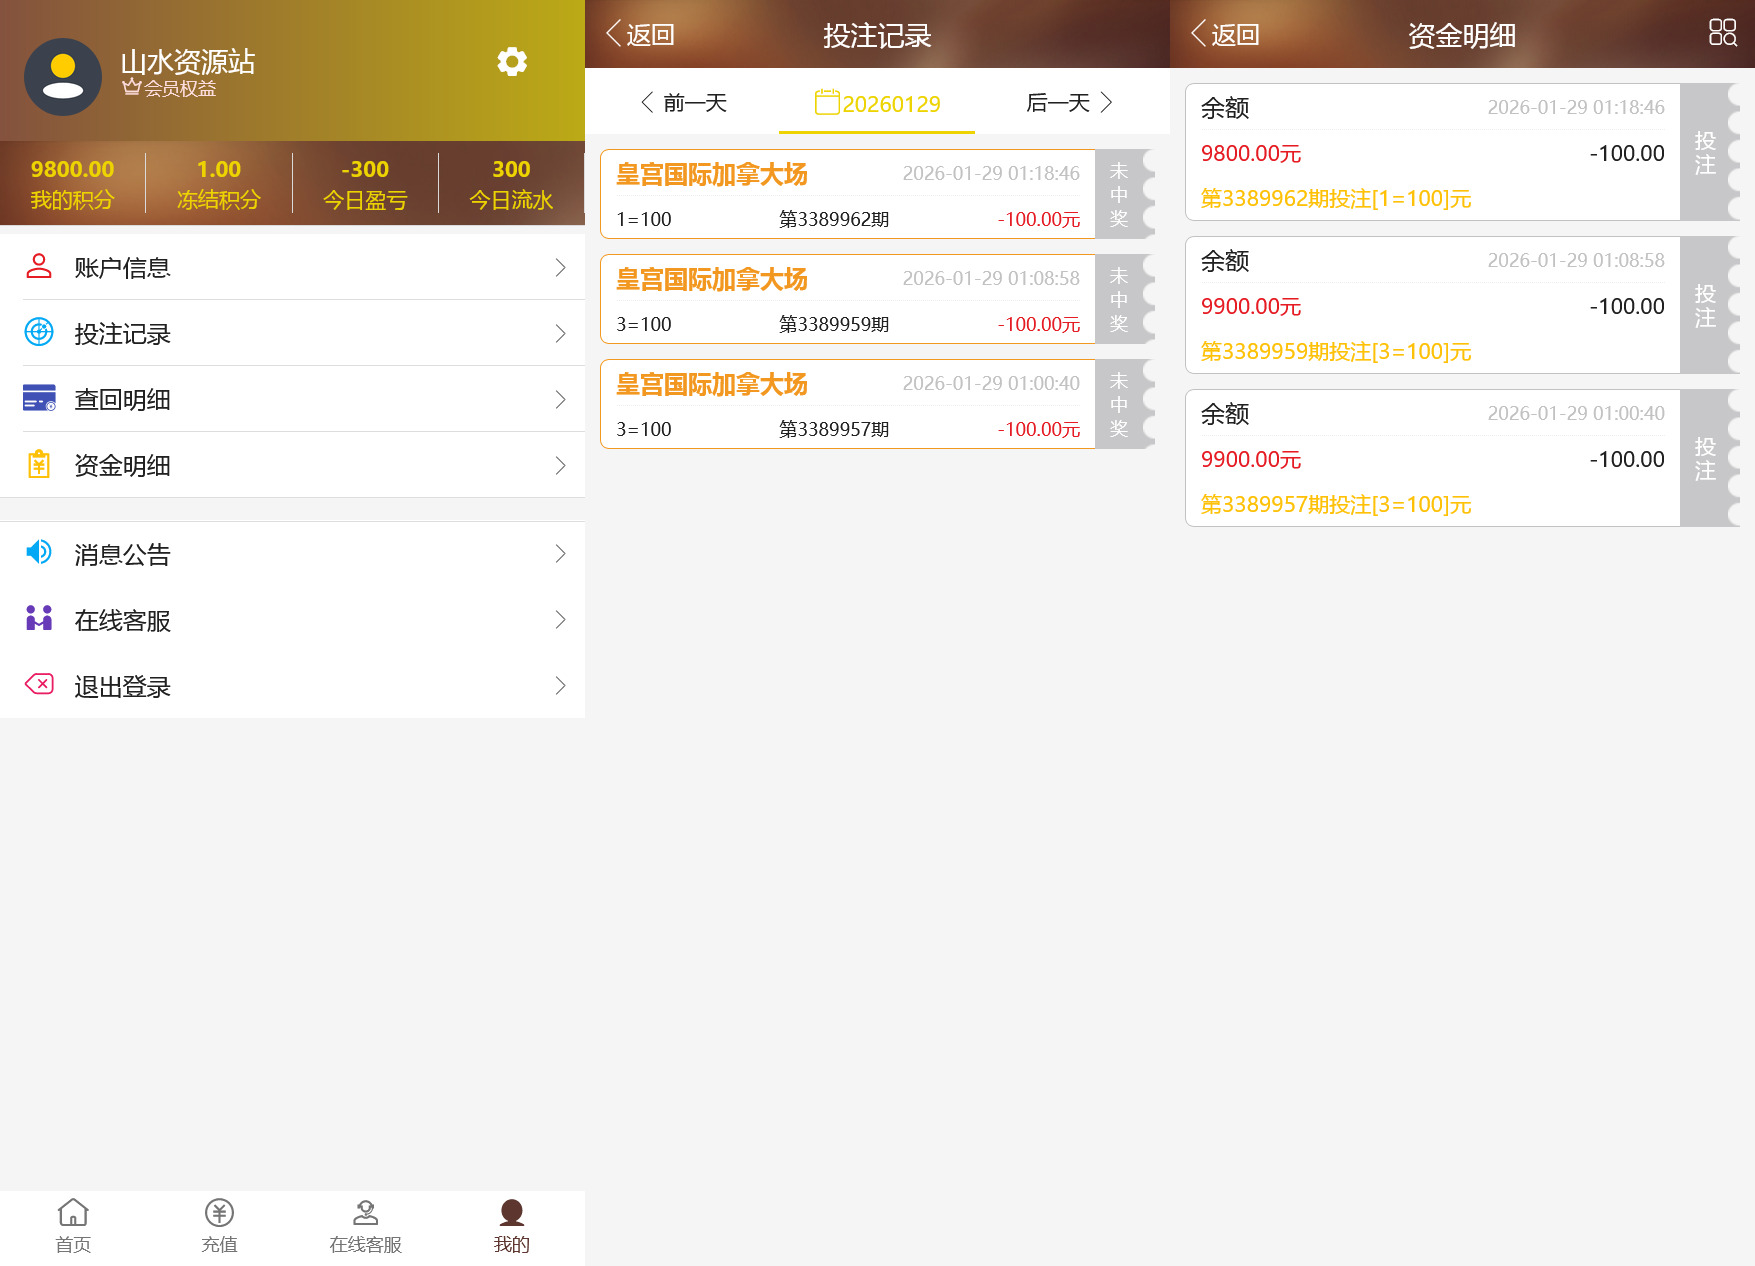Open the grid icon in 资金明细 header
Screen dimensions: 1755x1266
coord(1722,34)
